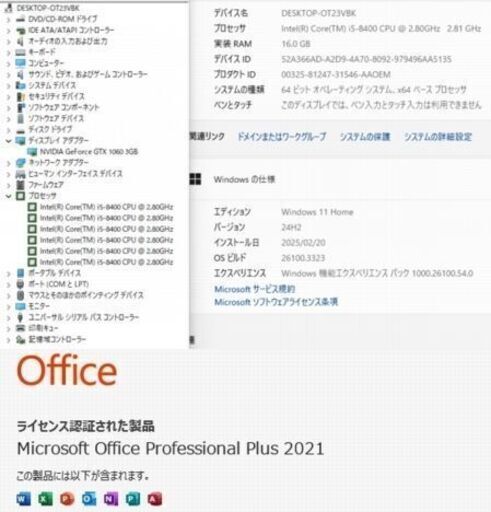Click the PowerPoint app icon
Viewport: 491px width, 512px height.
(67, 499)
